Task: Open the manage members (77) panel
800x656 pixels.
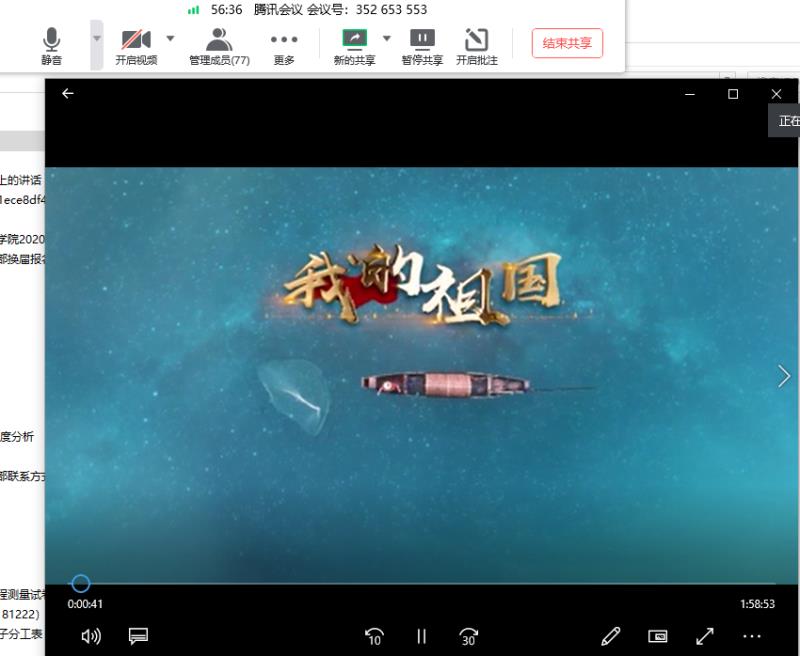Action: tap(219, 46)
